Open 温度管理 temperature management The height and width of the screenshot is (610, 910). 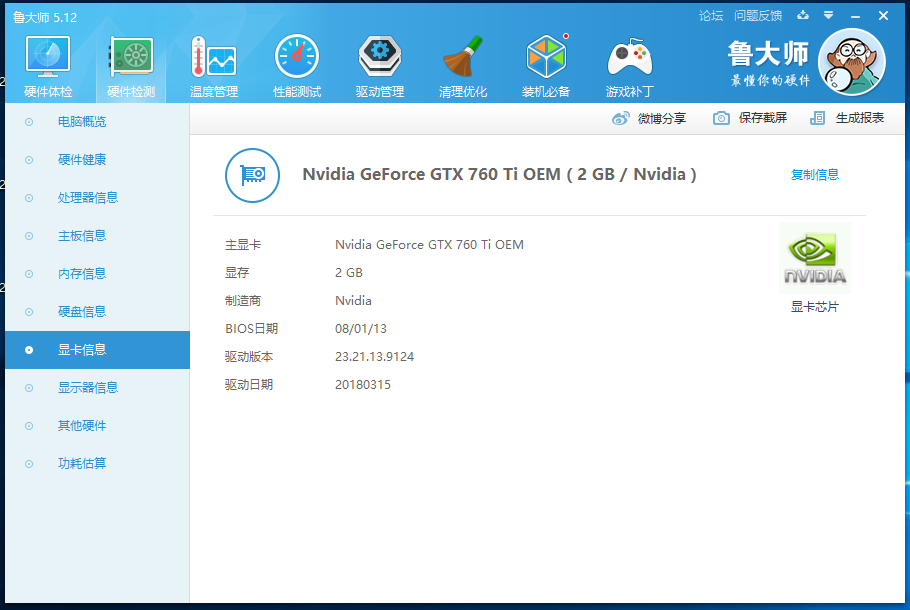point(214,56)
